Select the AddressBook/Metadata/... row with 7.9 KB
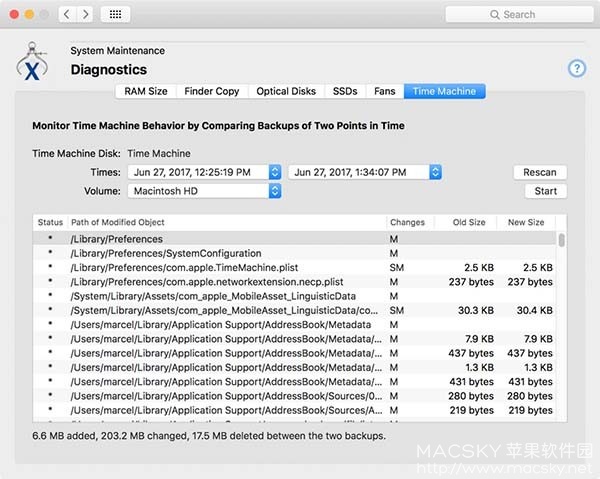 [x=294, y=339]
